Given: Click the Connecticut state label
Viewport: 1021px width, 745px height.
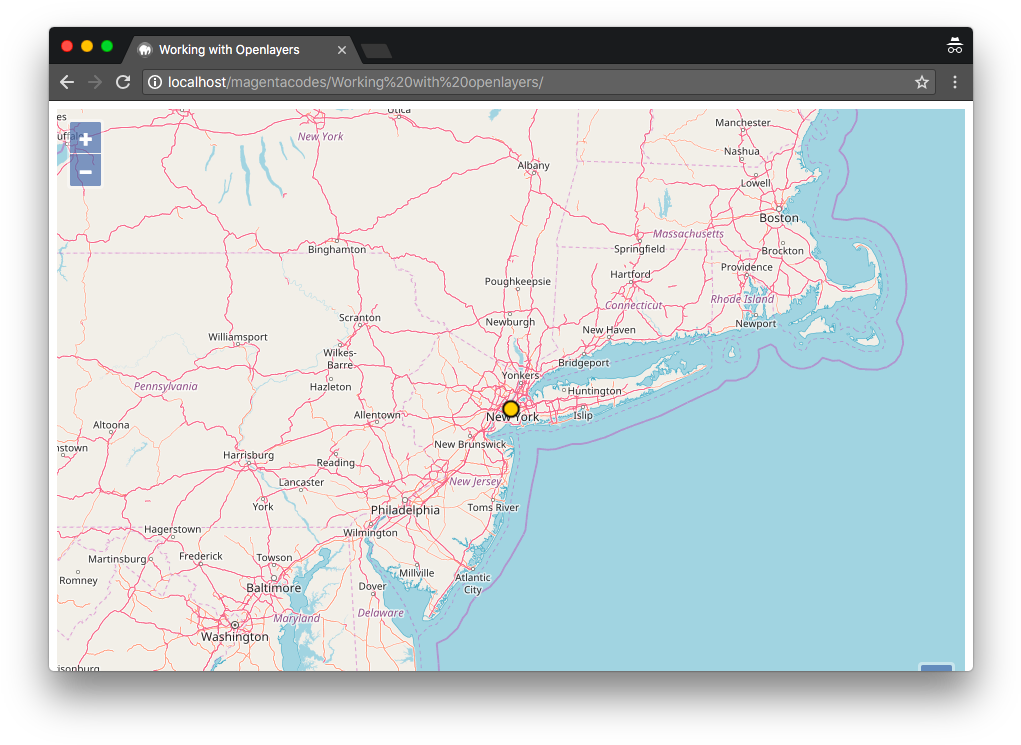Looking at the screenshot, I should (634, 305).
